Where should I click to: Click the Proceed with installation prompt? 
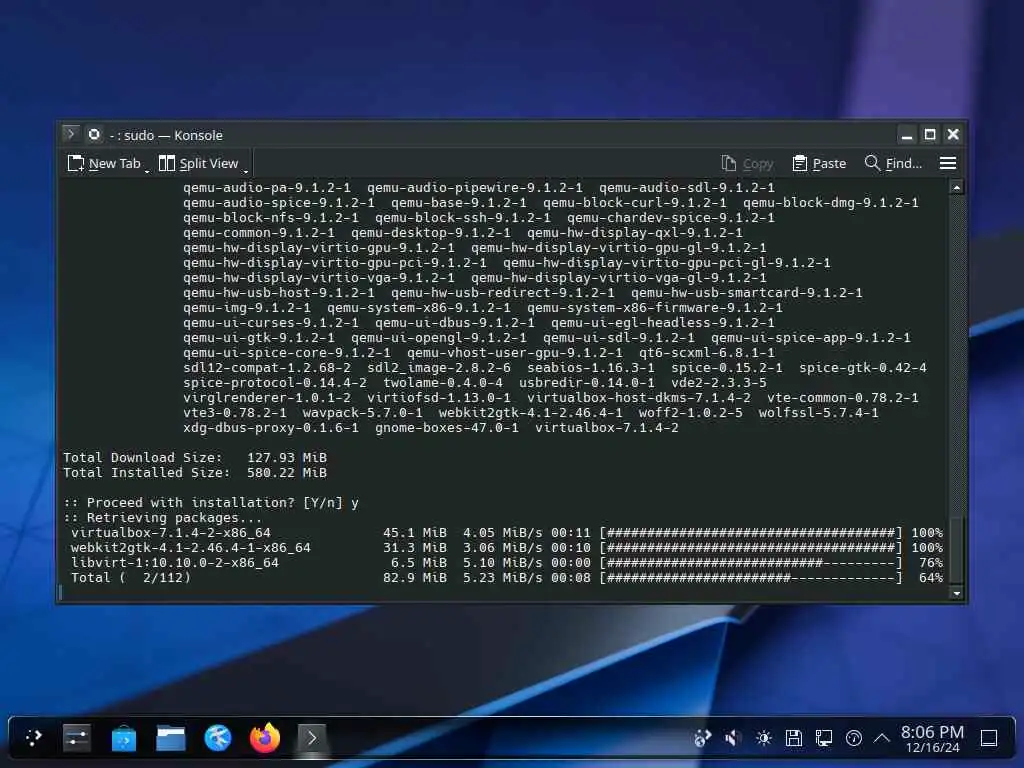[x=210, y=503]
